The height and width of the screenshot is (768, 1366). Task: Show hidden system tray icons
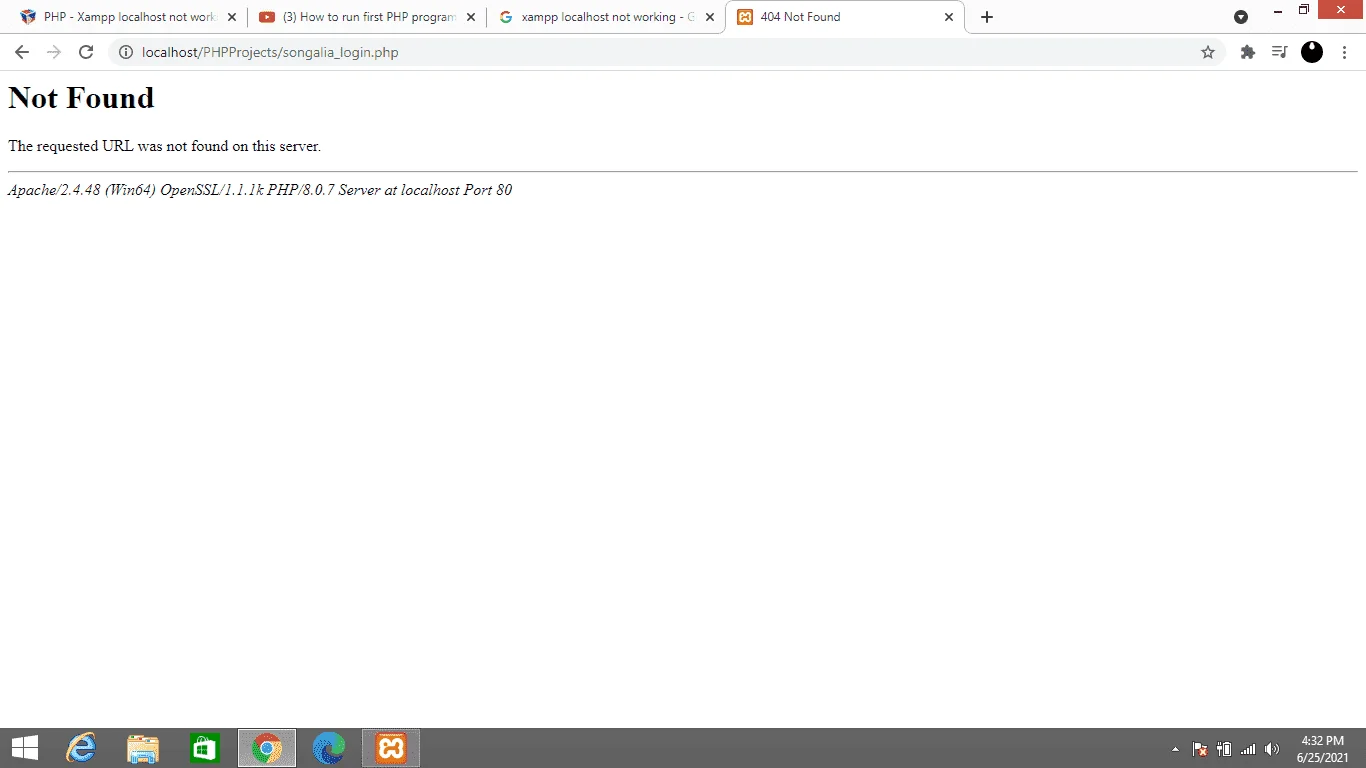point(1175,749)
